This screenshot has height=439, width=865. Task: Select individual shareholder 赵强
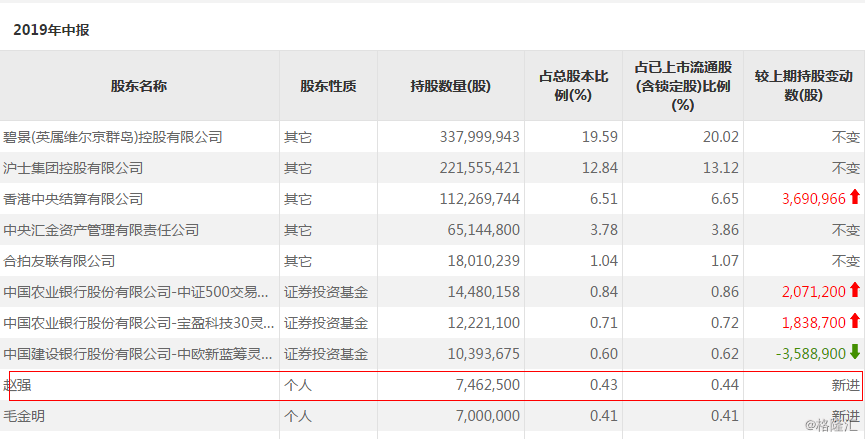click(x=17, y=385)
